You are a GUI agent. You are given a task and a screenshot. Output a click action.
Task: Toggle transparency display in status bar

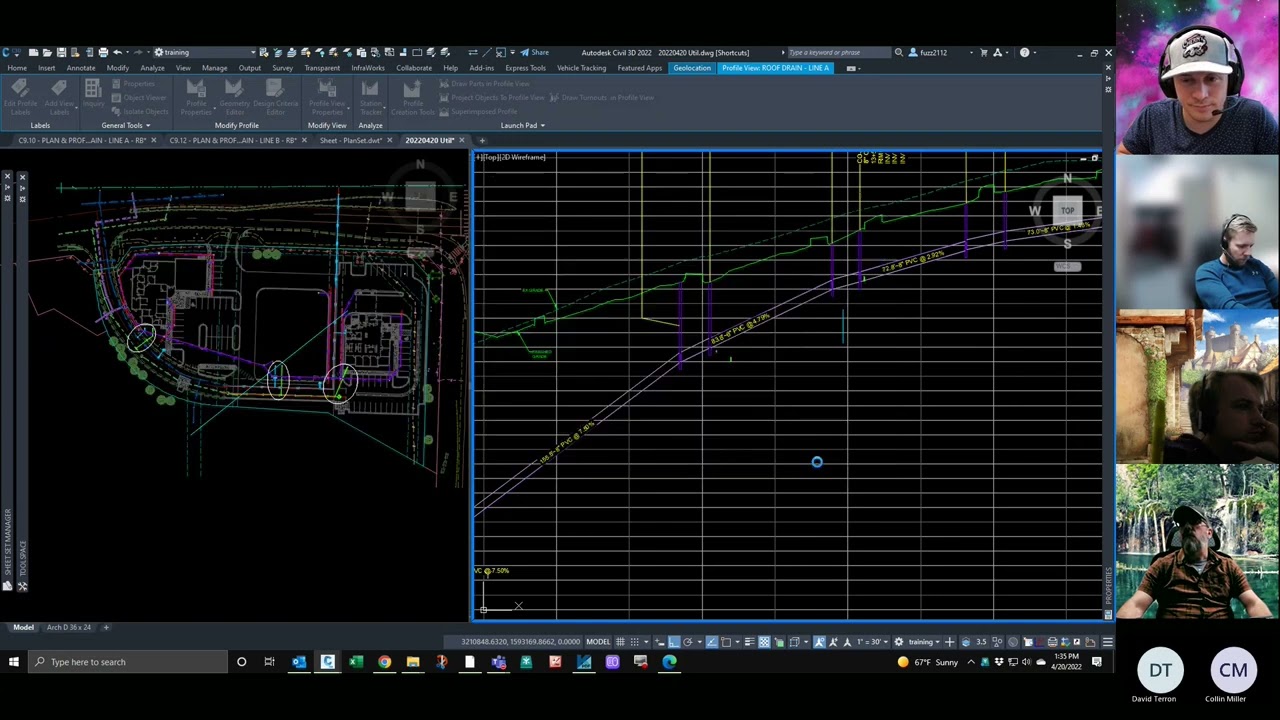click(764, 642)
